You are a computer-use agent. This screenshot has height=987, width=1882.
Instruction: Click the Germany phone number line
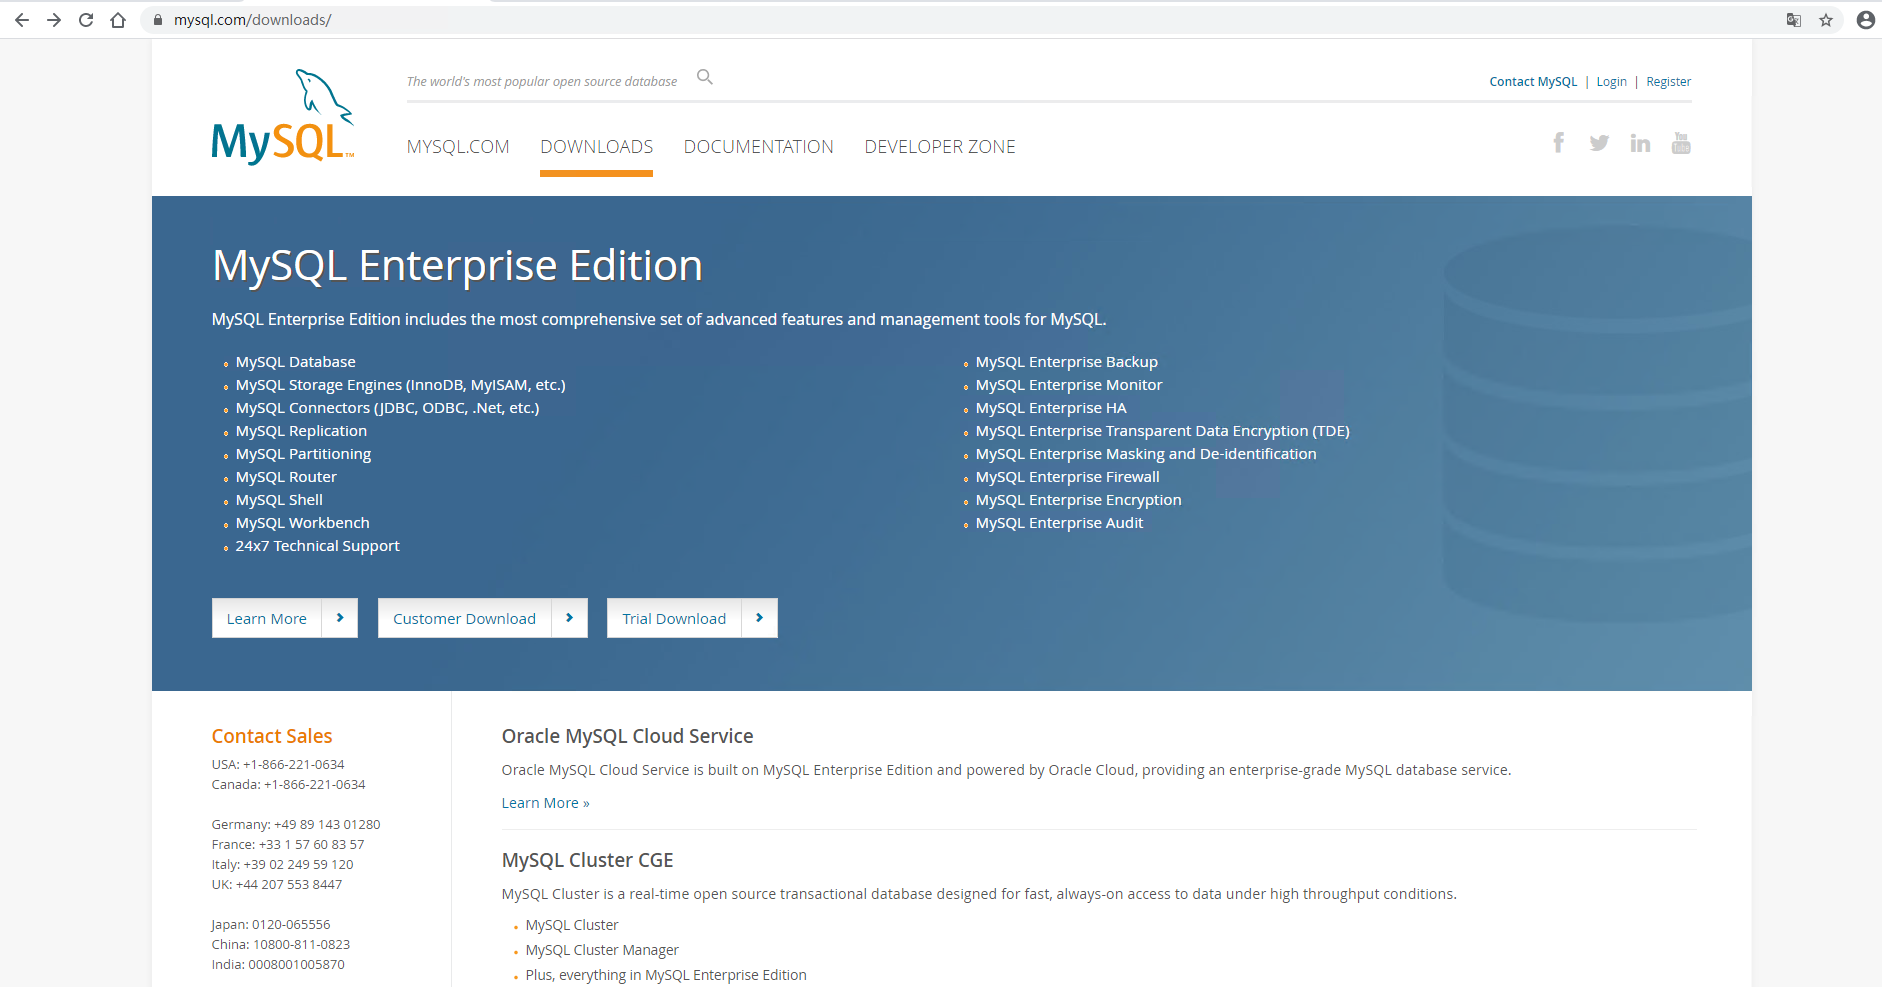click(x=296, y=825)
